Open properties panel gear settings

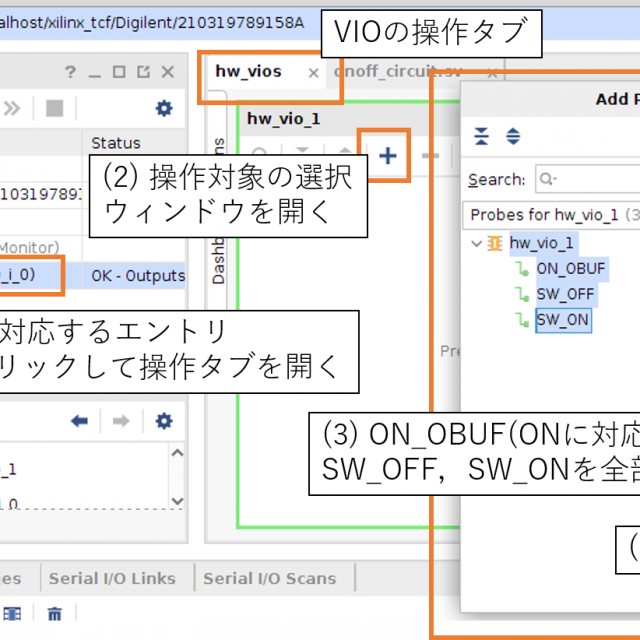[x=163, y=421]
